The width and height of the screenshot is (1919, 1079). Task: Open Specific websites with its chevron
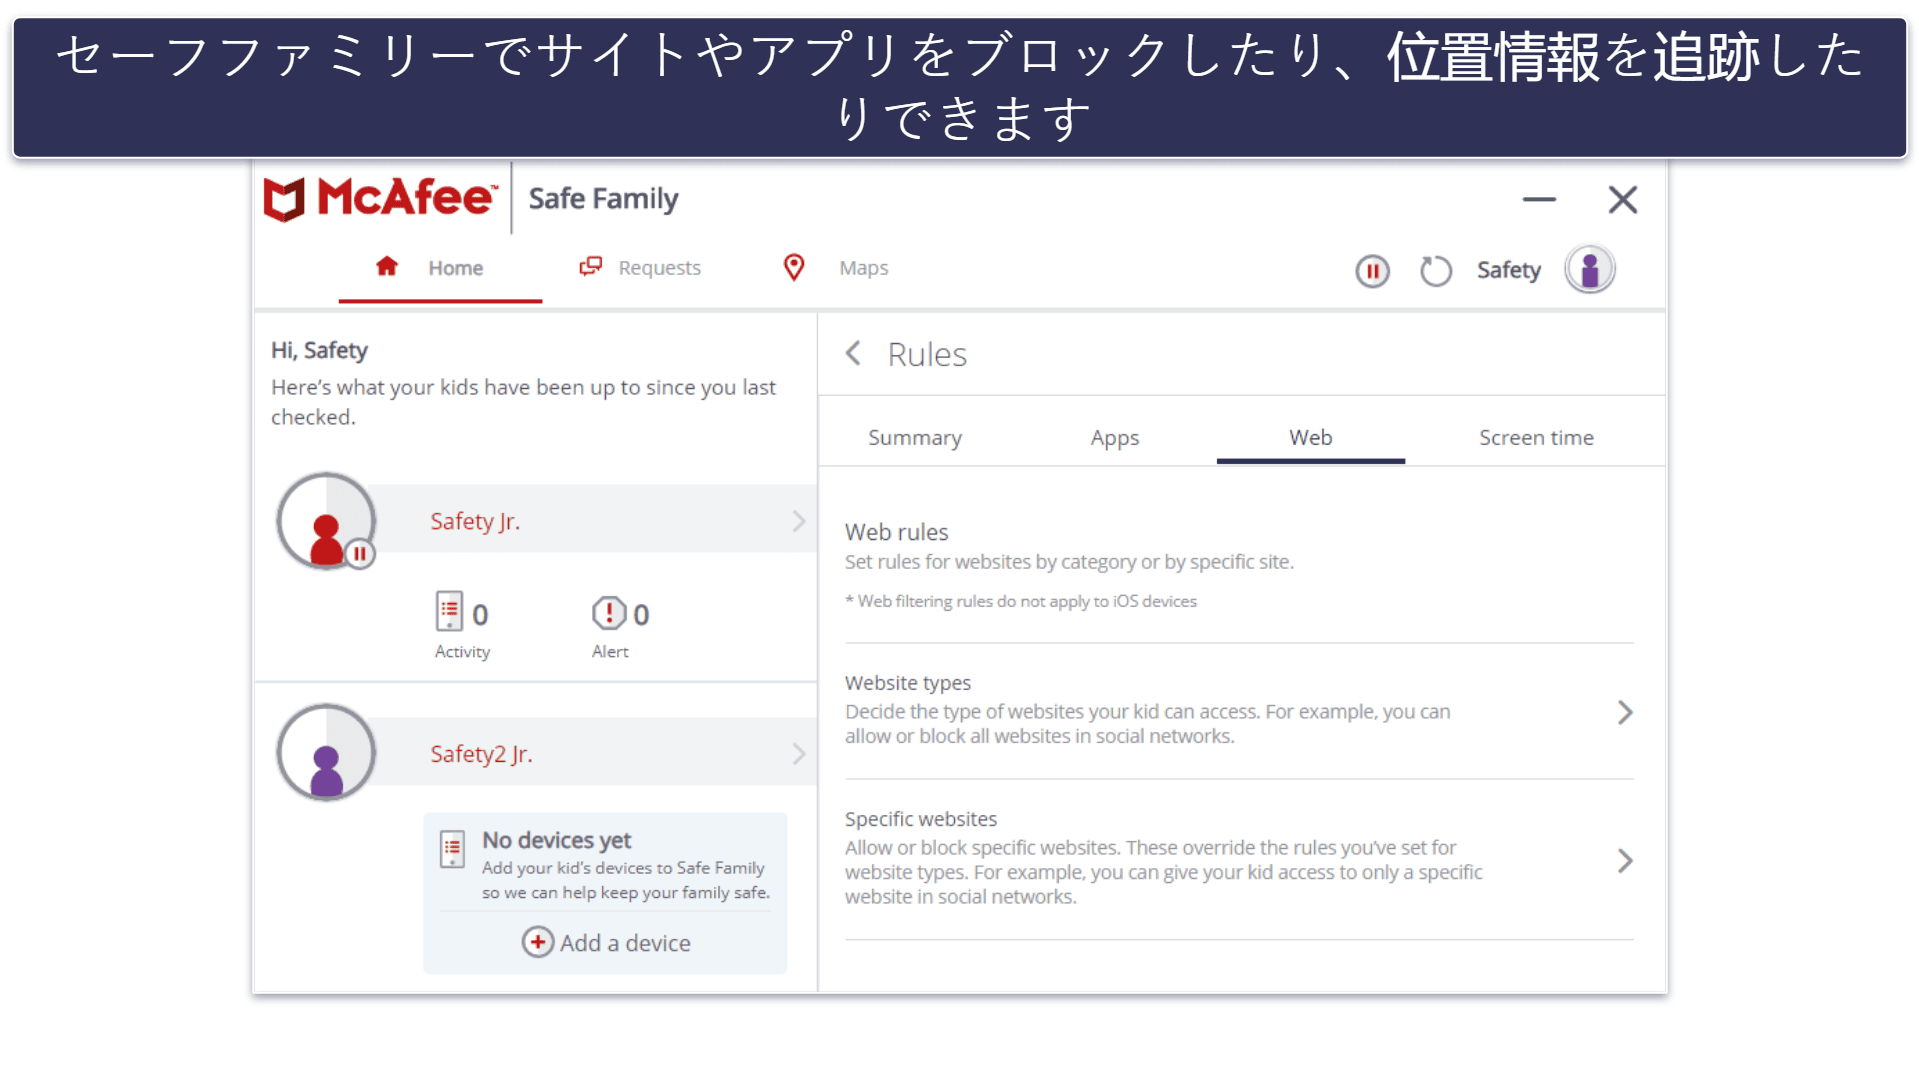coord(1625,860)
